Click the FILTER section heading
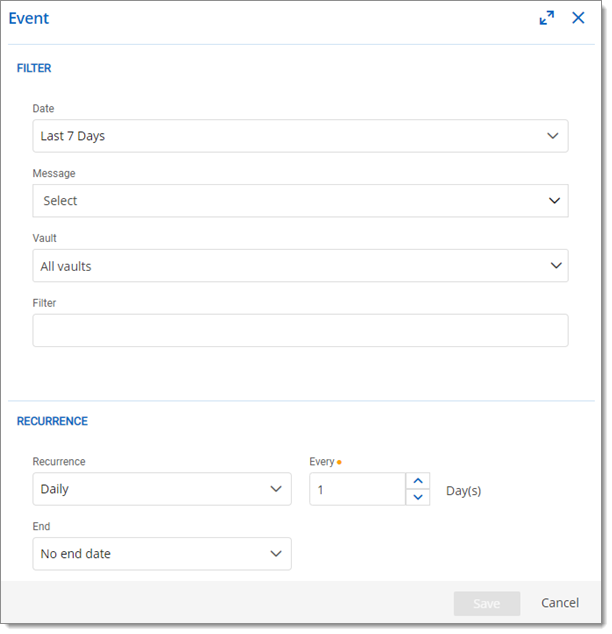This screenshot has width=612, height=634. [x=34, y=68]
